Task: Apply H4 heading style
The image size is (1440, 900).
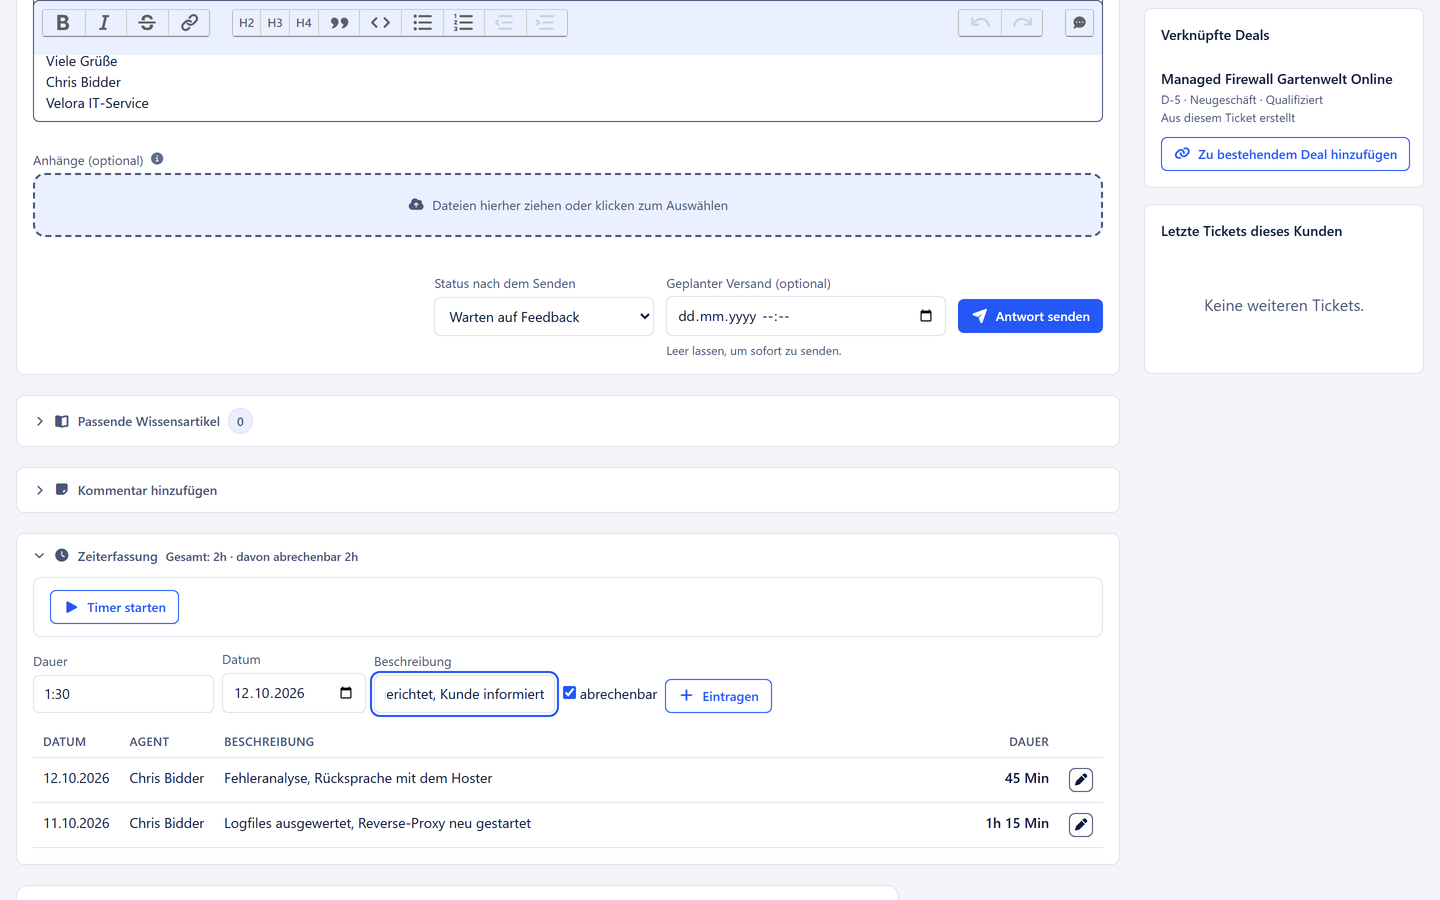Action: (x=304, y=23)
